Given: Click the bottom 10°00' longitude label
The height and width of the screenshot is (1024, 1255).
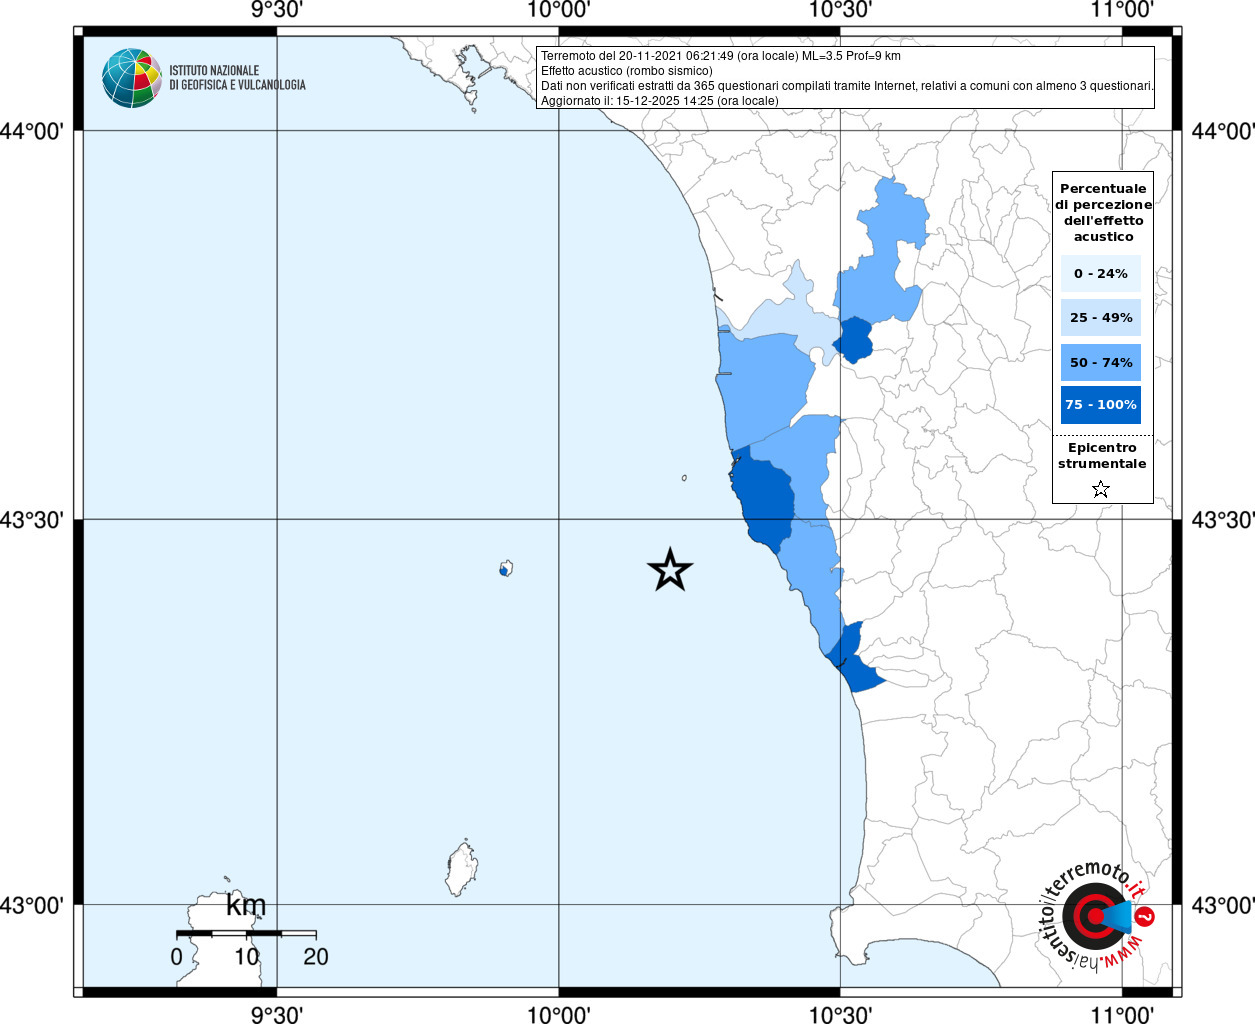Looking at the screenshot, I should [559, 1015].
